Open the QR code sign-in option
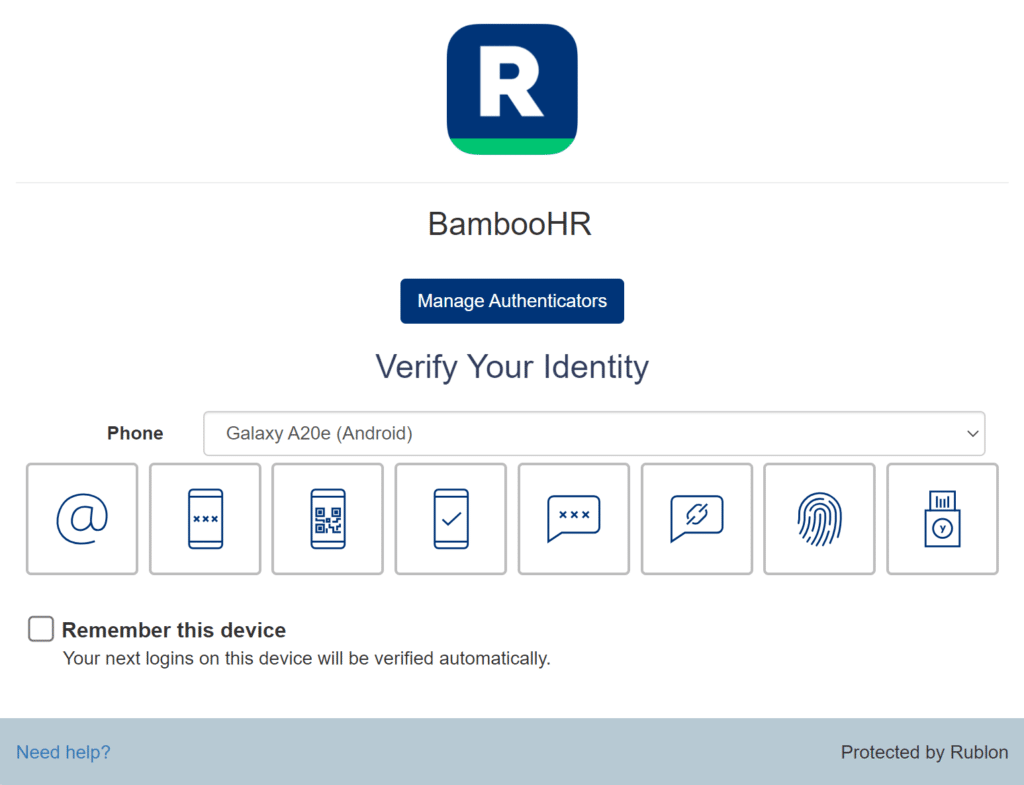Screen dimensions: 1024x785 pyautogui.click(x=328, y=519)
